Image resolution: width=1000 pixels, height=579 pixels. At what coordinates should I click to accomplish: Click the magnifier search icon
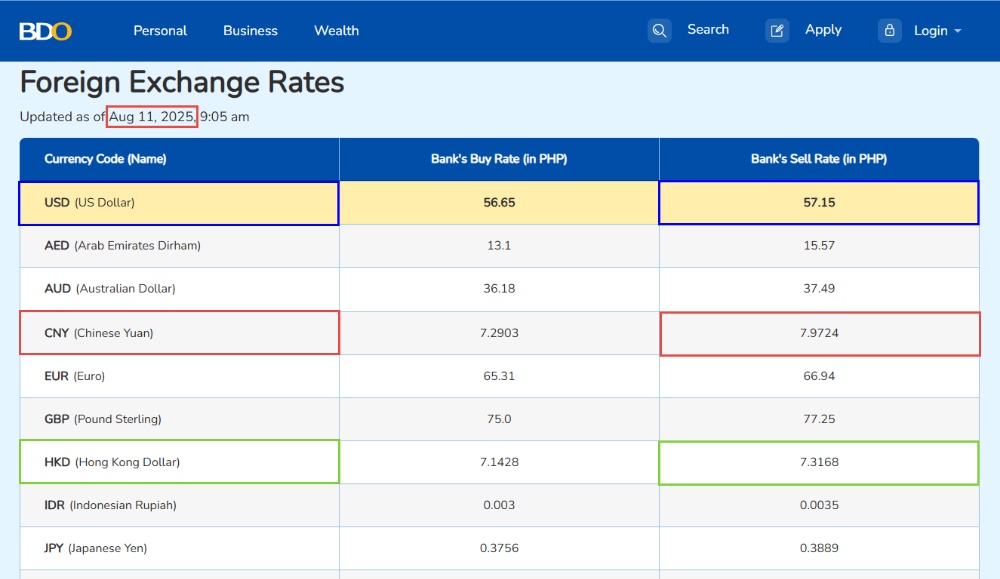659,31
